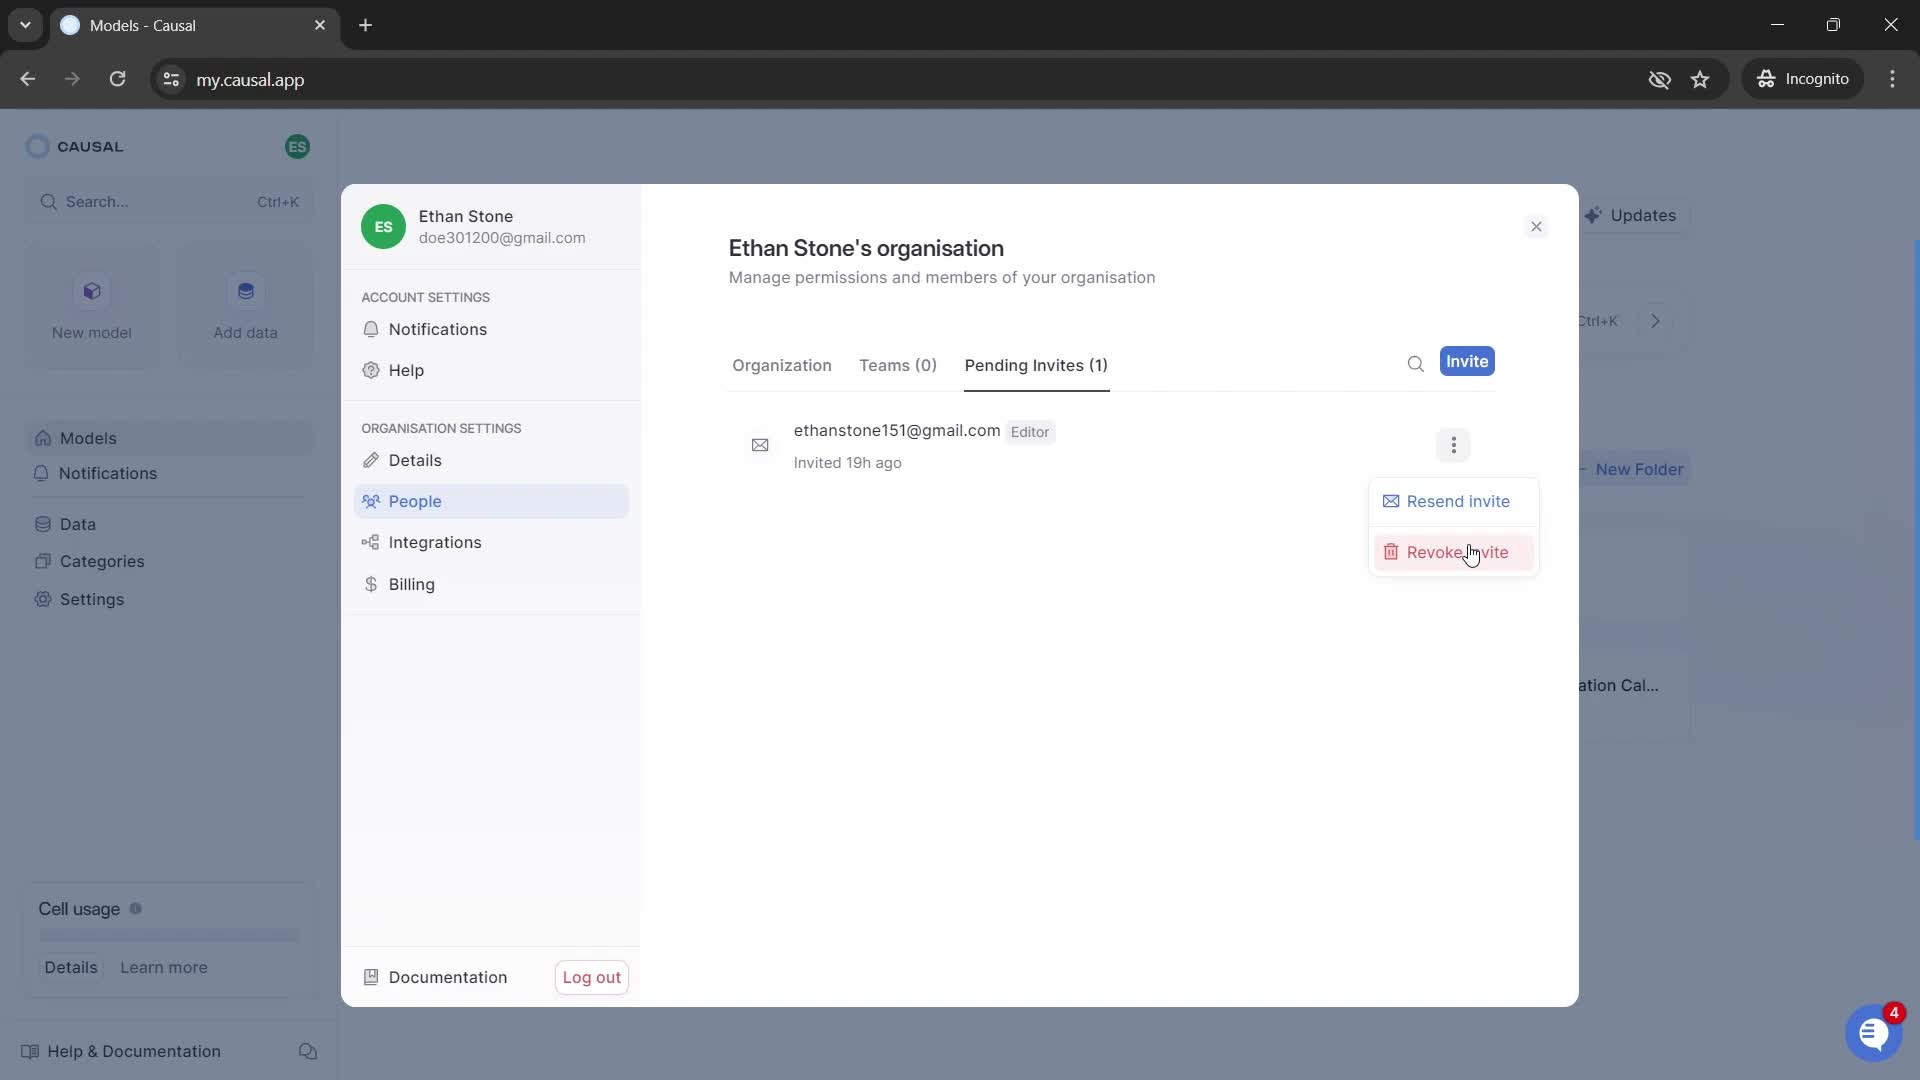
Task: Expand the Pending Invites (1) tab
Action: (x=1035, y=364)
